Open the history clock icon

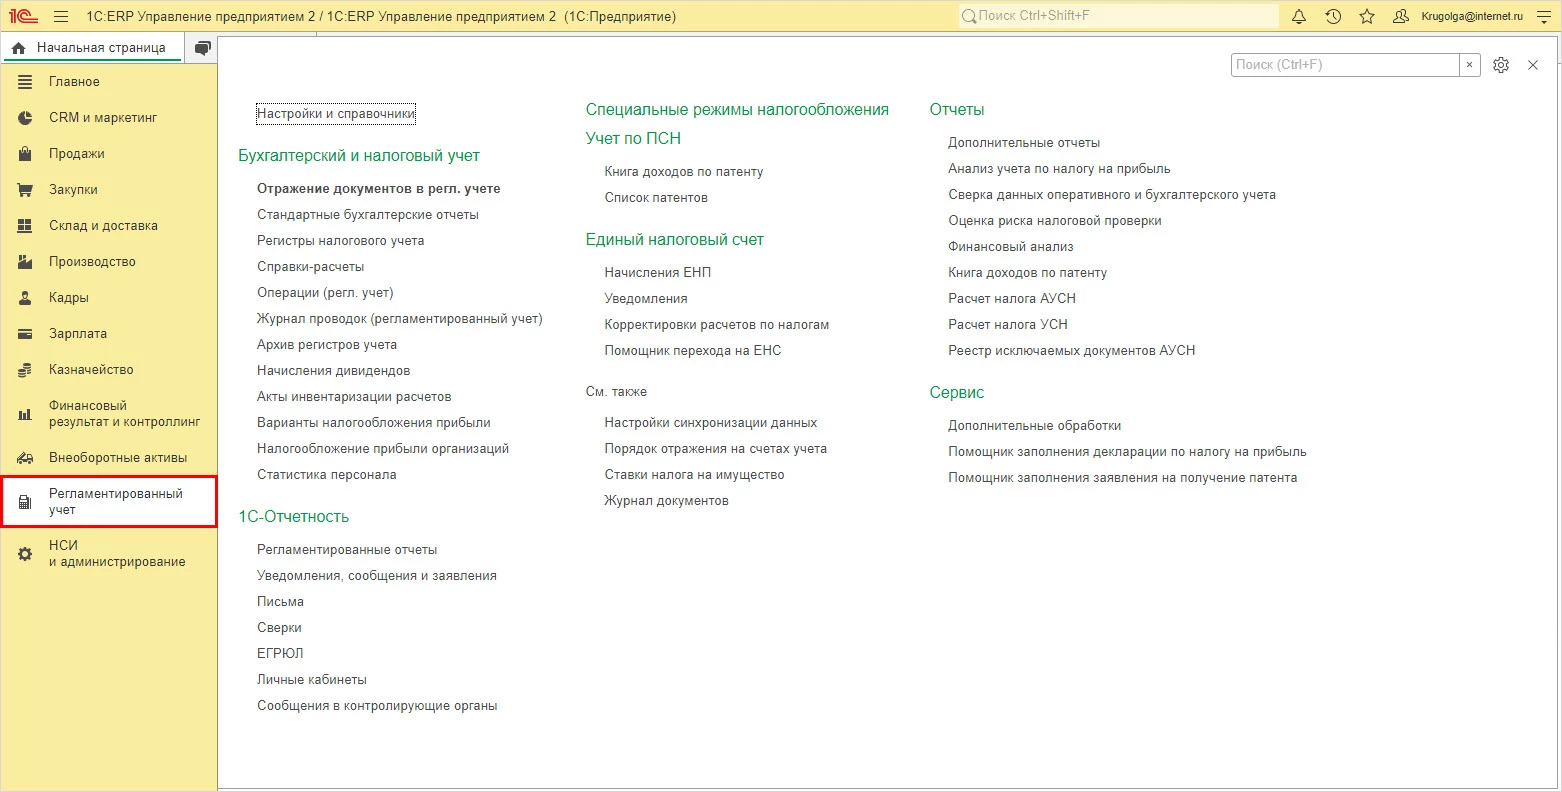click(x=1333, y=17)
